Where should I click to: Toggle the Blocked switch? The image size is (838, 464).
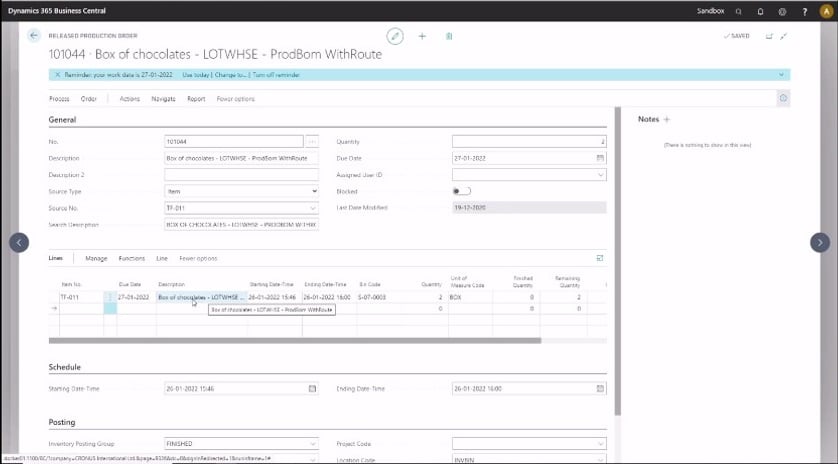(x=462, y=191)
